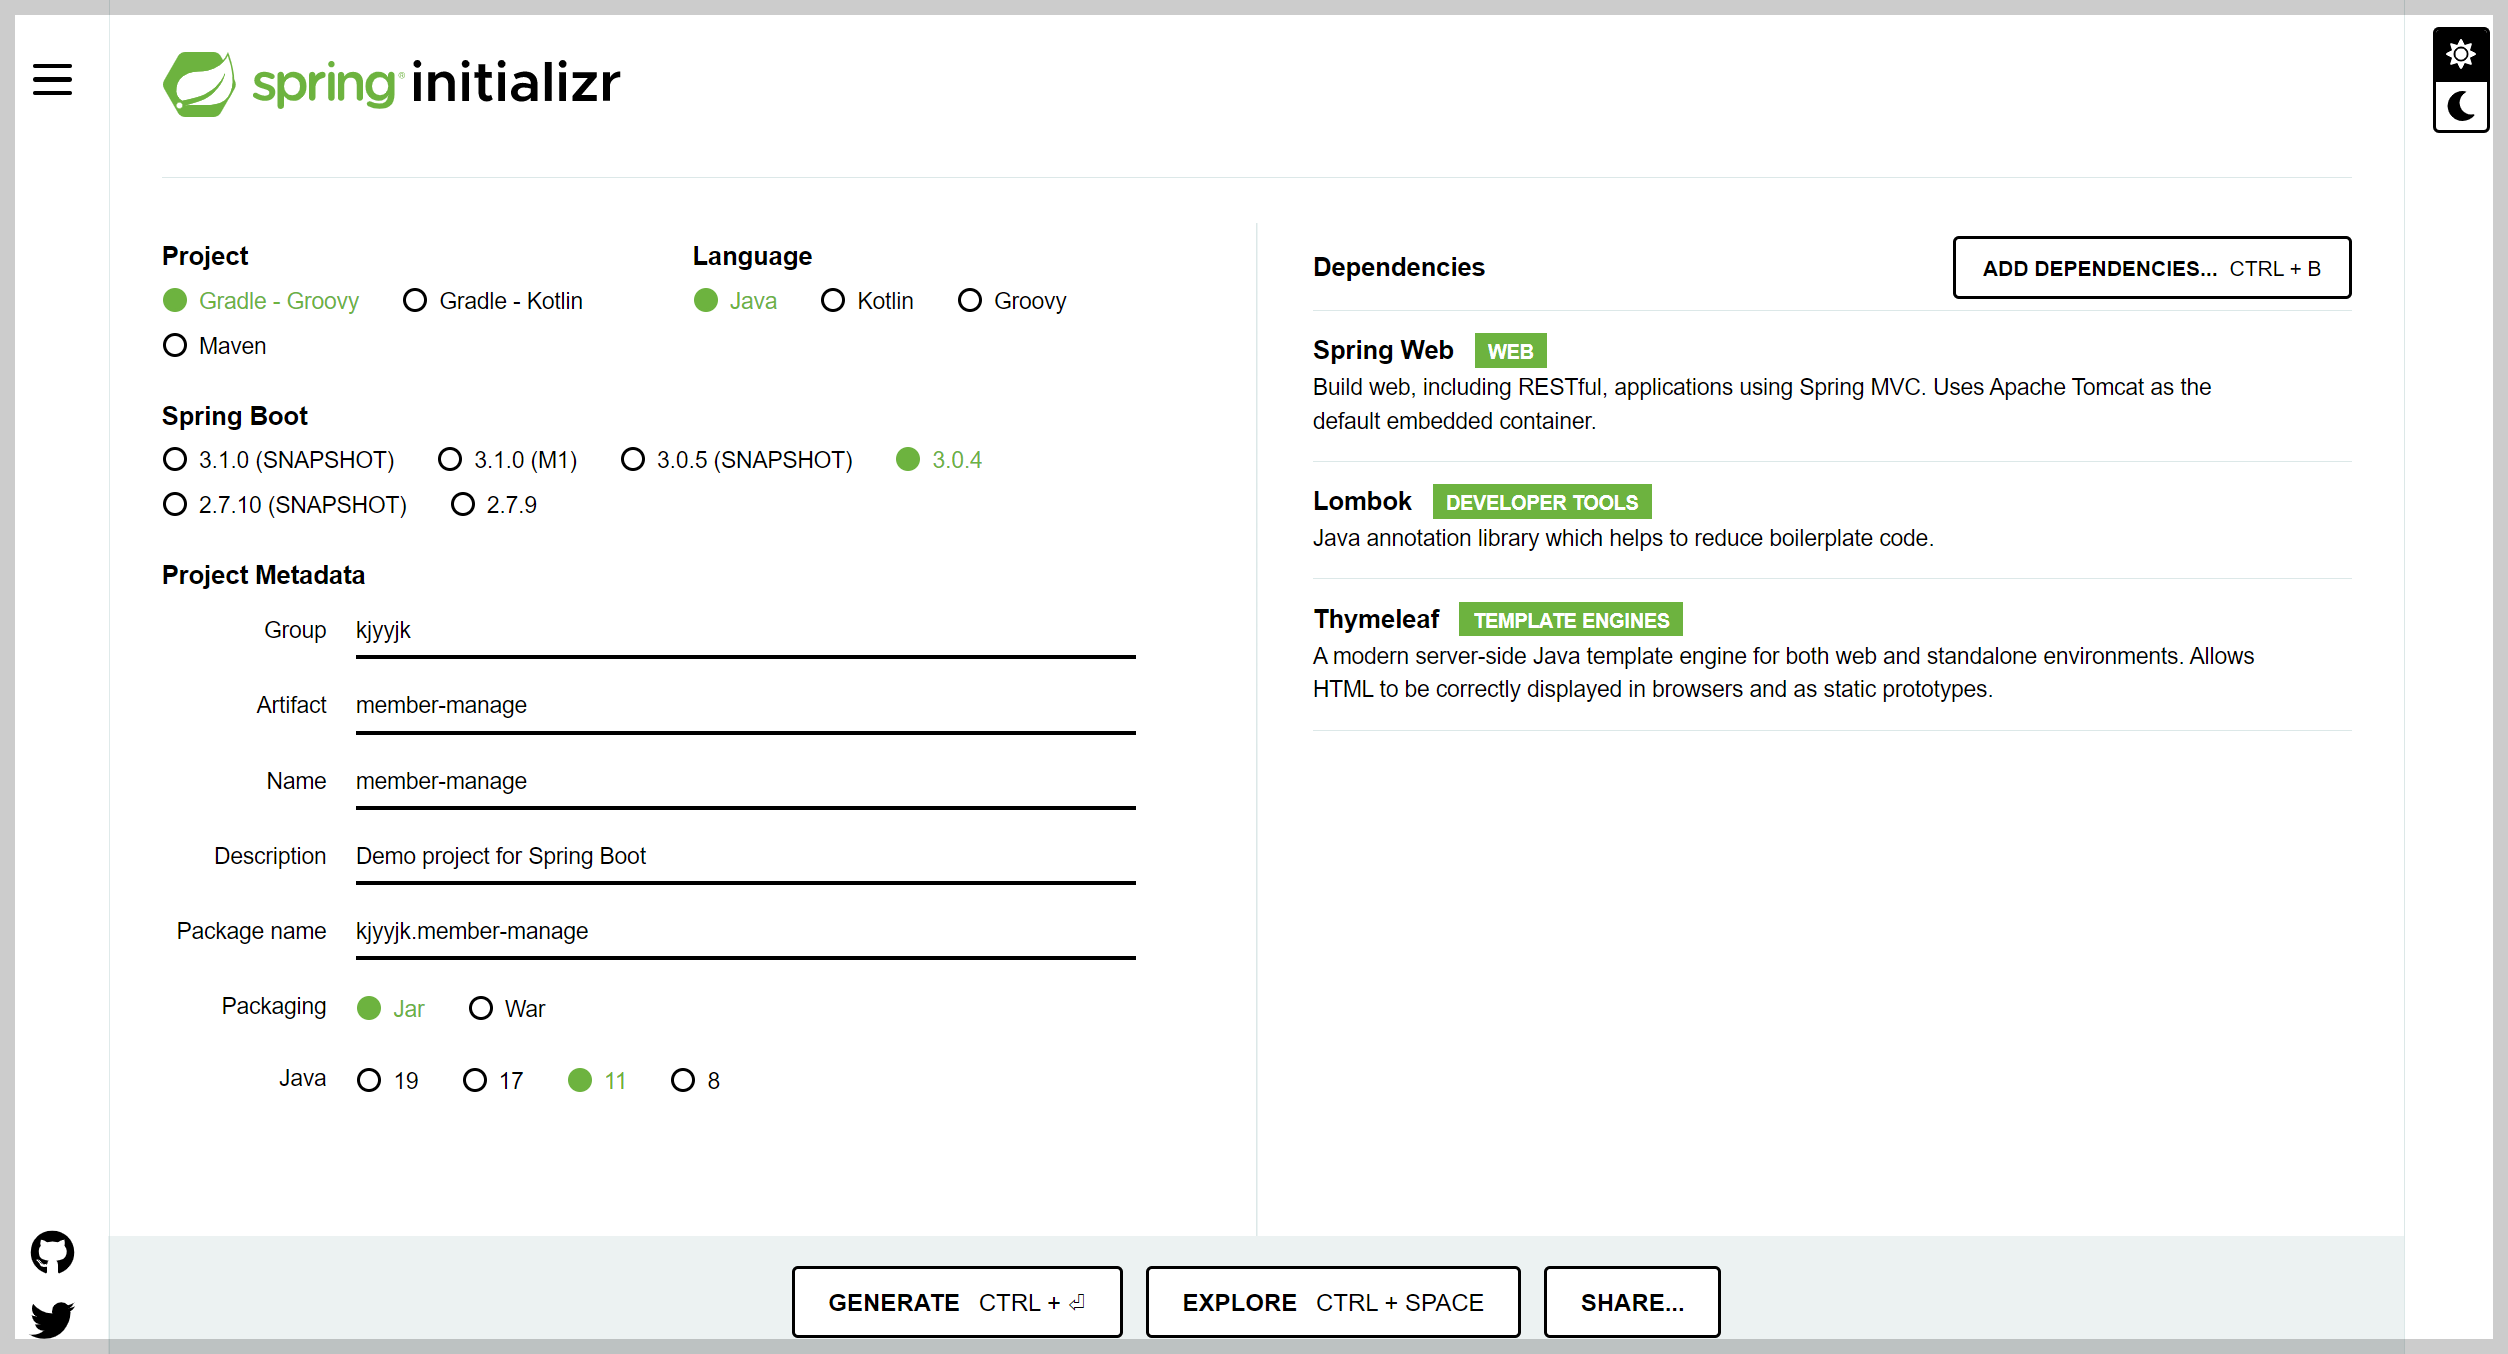2508x1354 pixels.
Task: Click the Group input field
Action: [744, 631]
